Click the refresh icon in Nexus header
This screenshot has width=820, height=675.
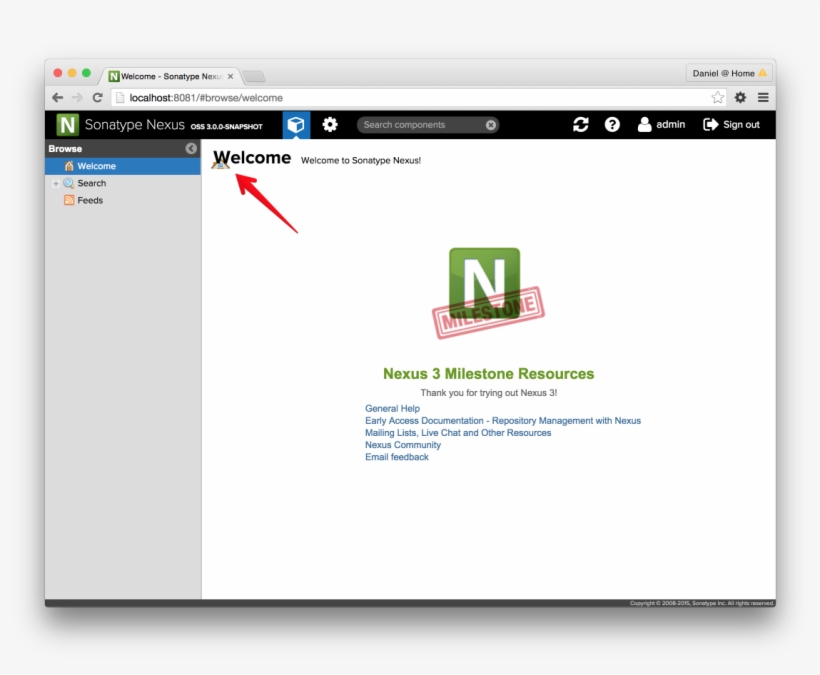pos(581,125)
